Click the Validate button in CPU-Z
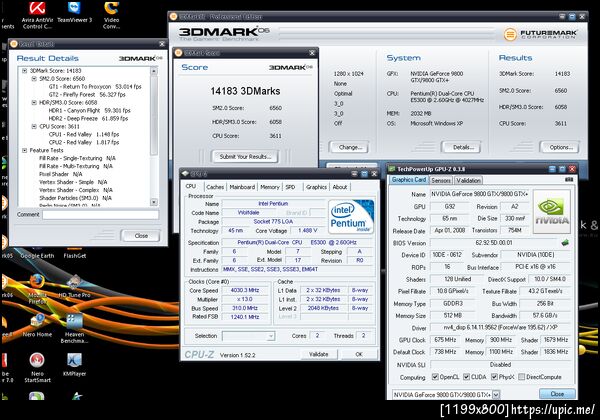 click(318, 354)
